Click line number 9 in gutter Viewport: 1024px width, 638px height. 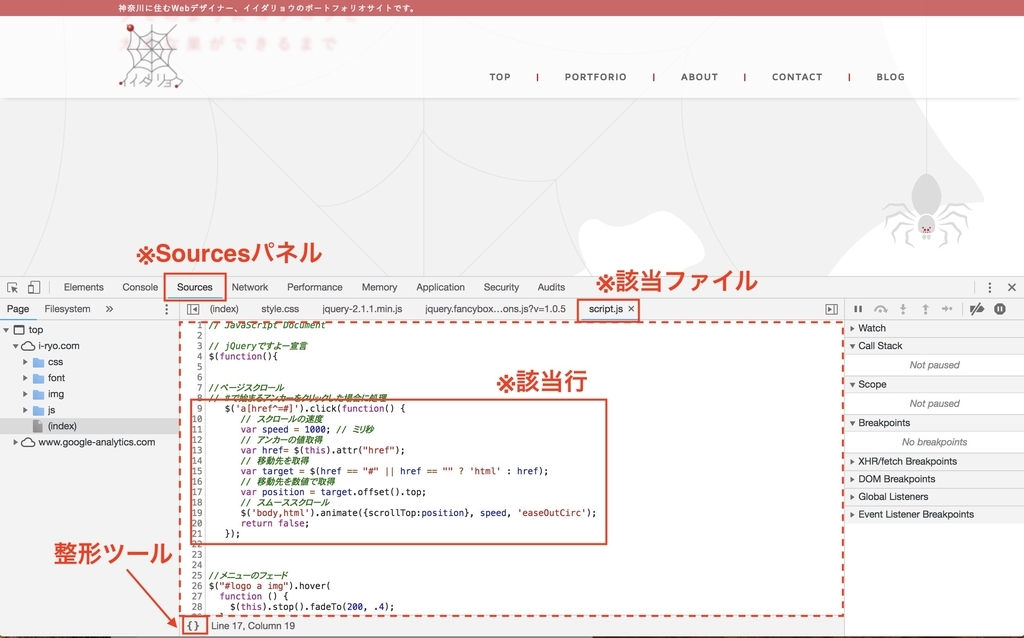pyautogui.click(x=200, y=408)
